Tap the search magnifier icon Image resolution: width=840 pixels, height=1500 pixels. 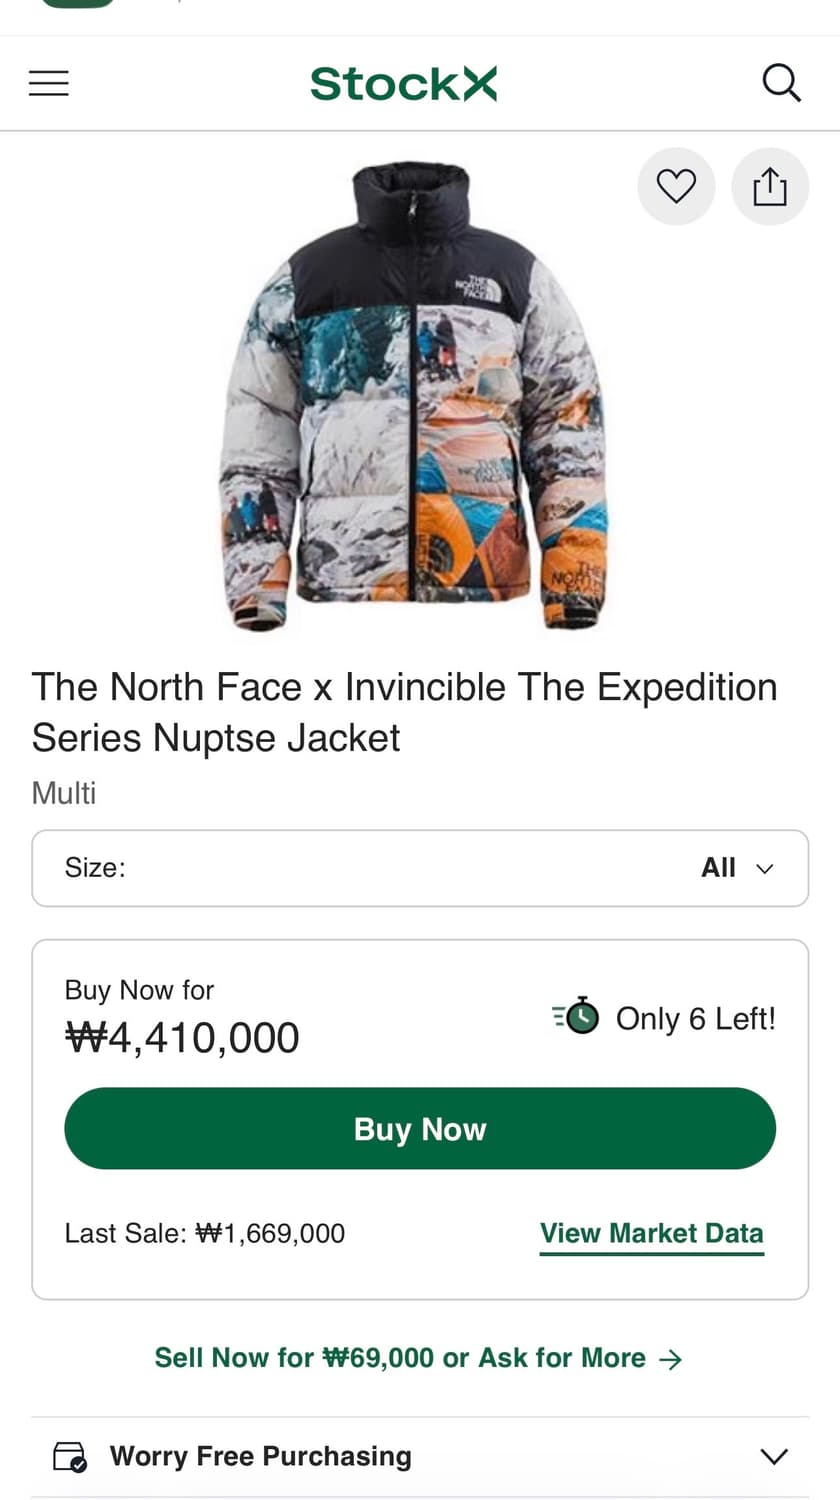coord(781,83)
